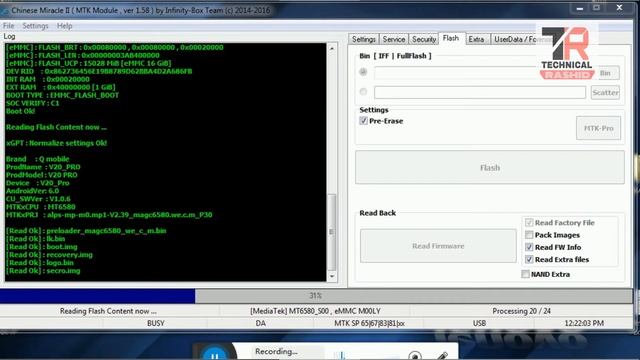Viewport: 640px width, 360px height.
Task: Click the Scatter file path field
Action: click(480, 92)
